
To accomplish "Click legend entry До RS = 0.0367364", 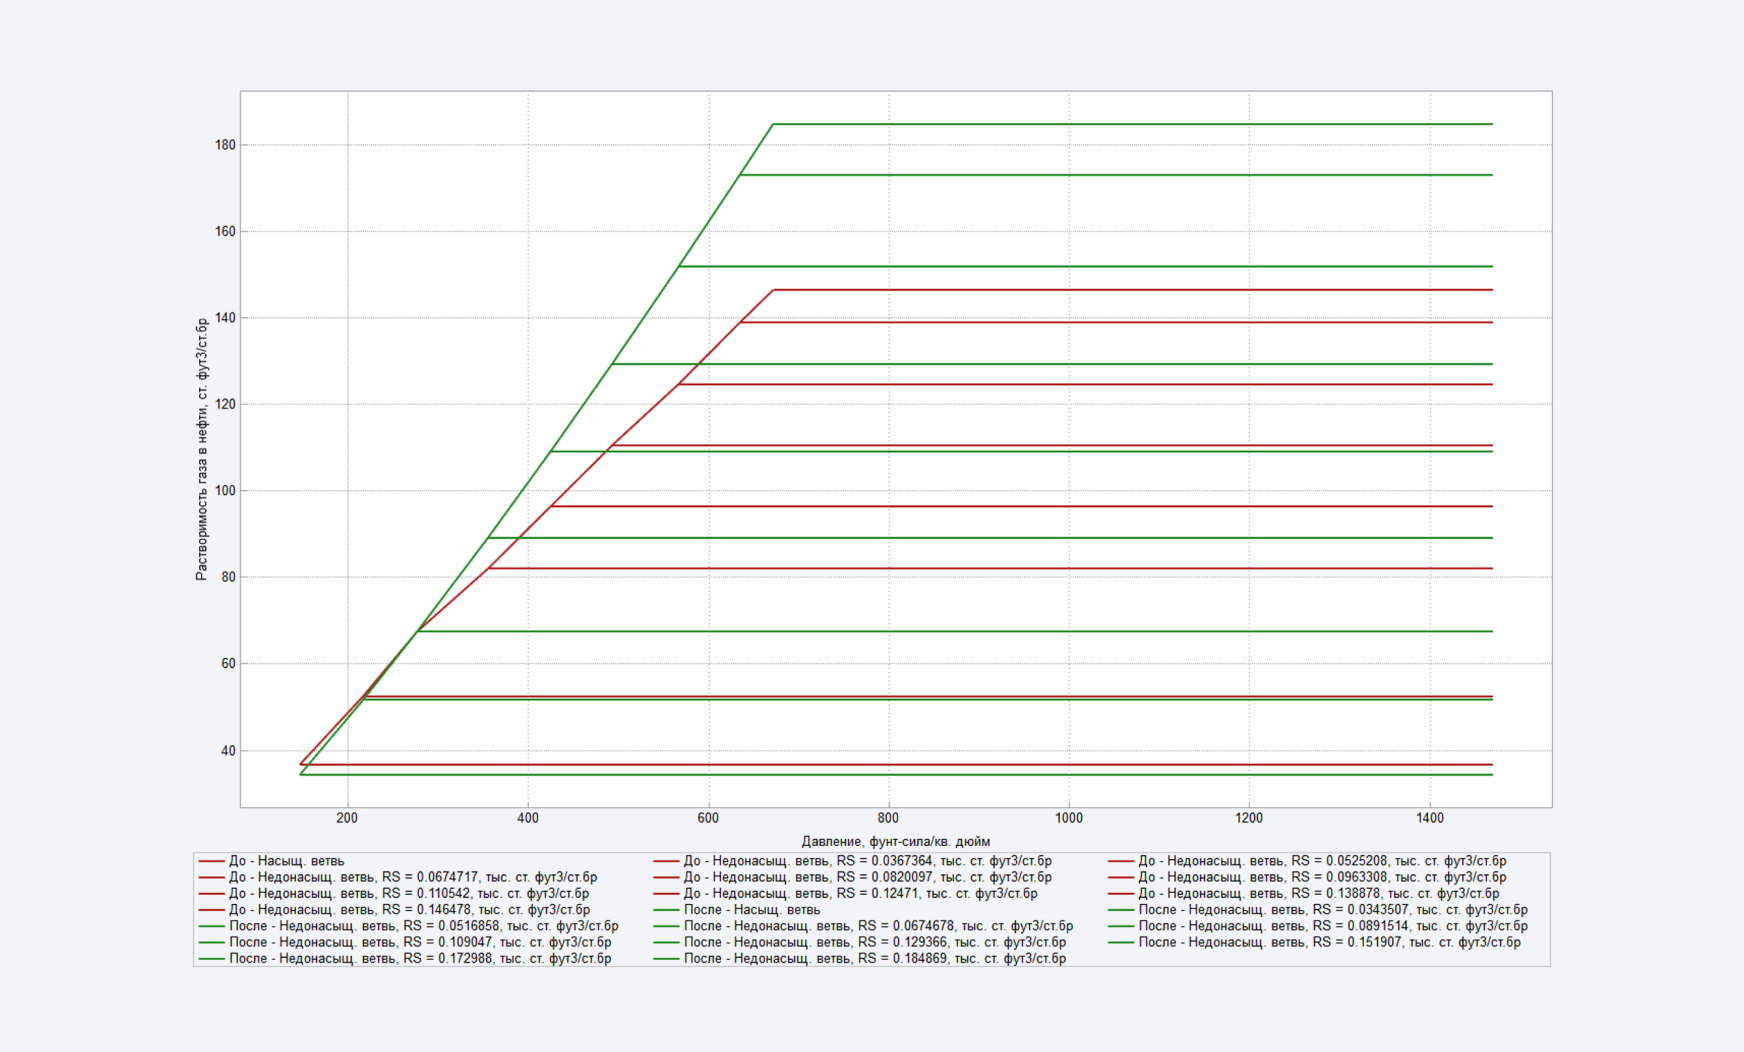I will 852,861.
